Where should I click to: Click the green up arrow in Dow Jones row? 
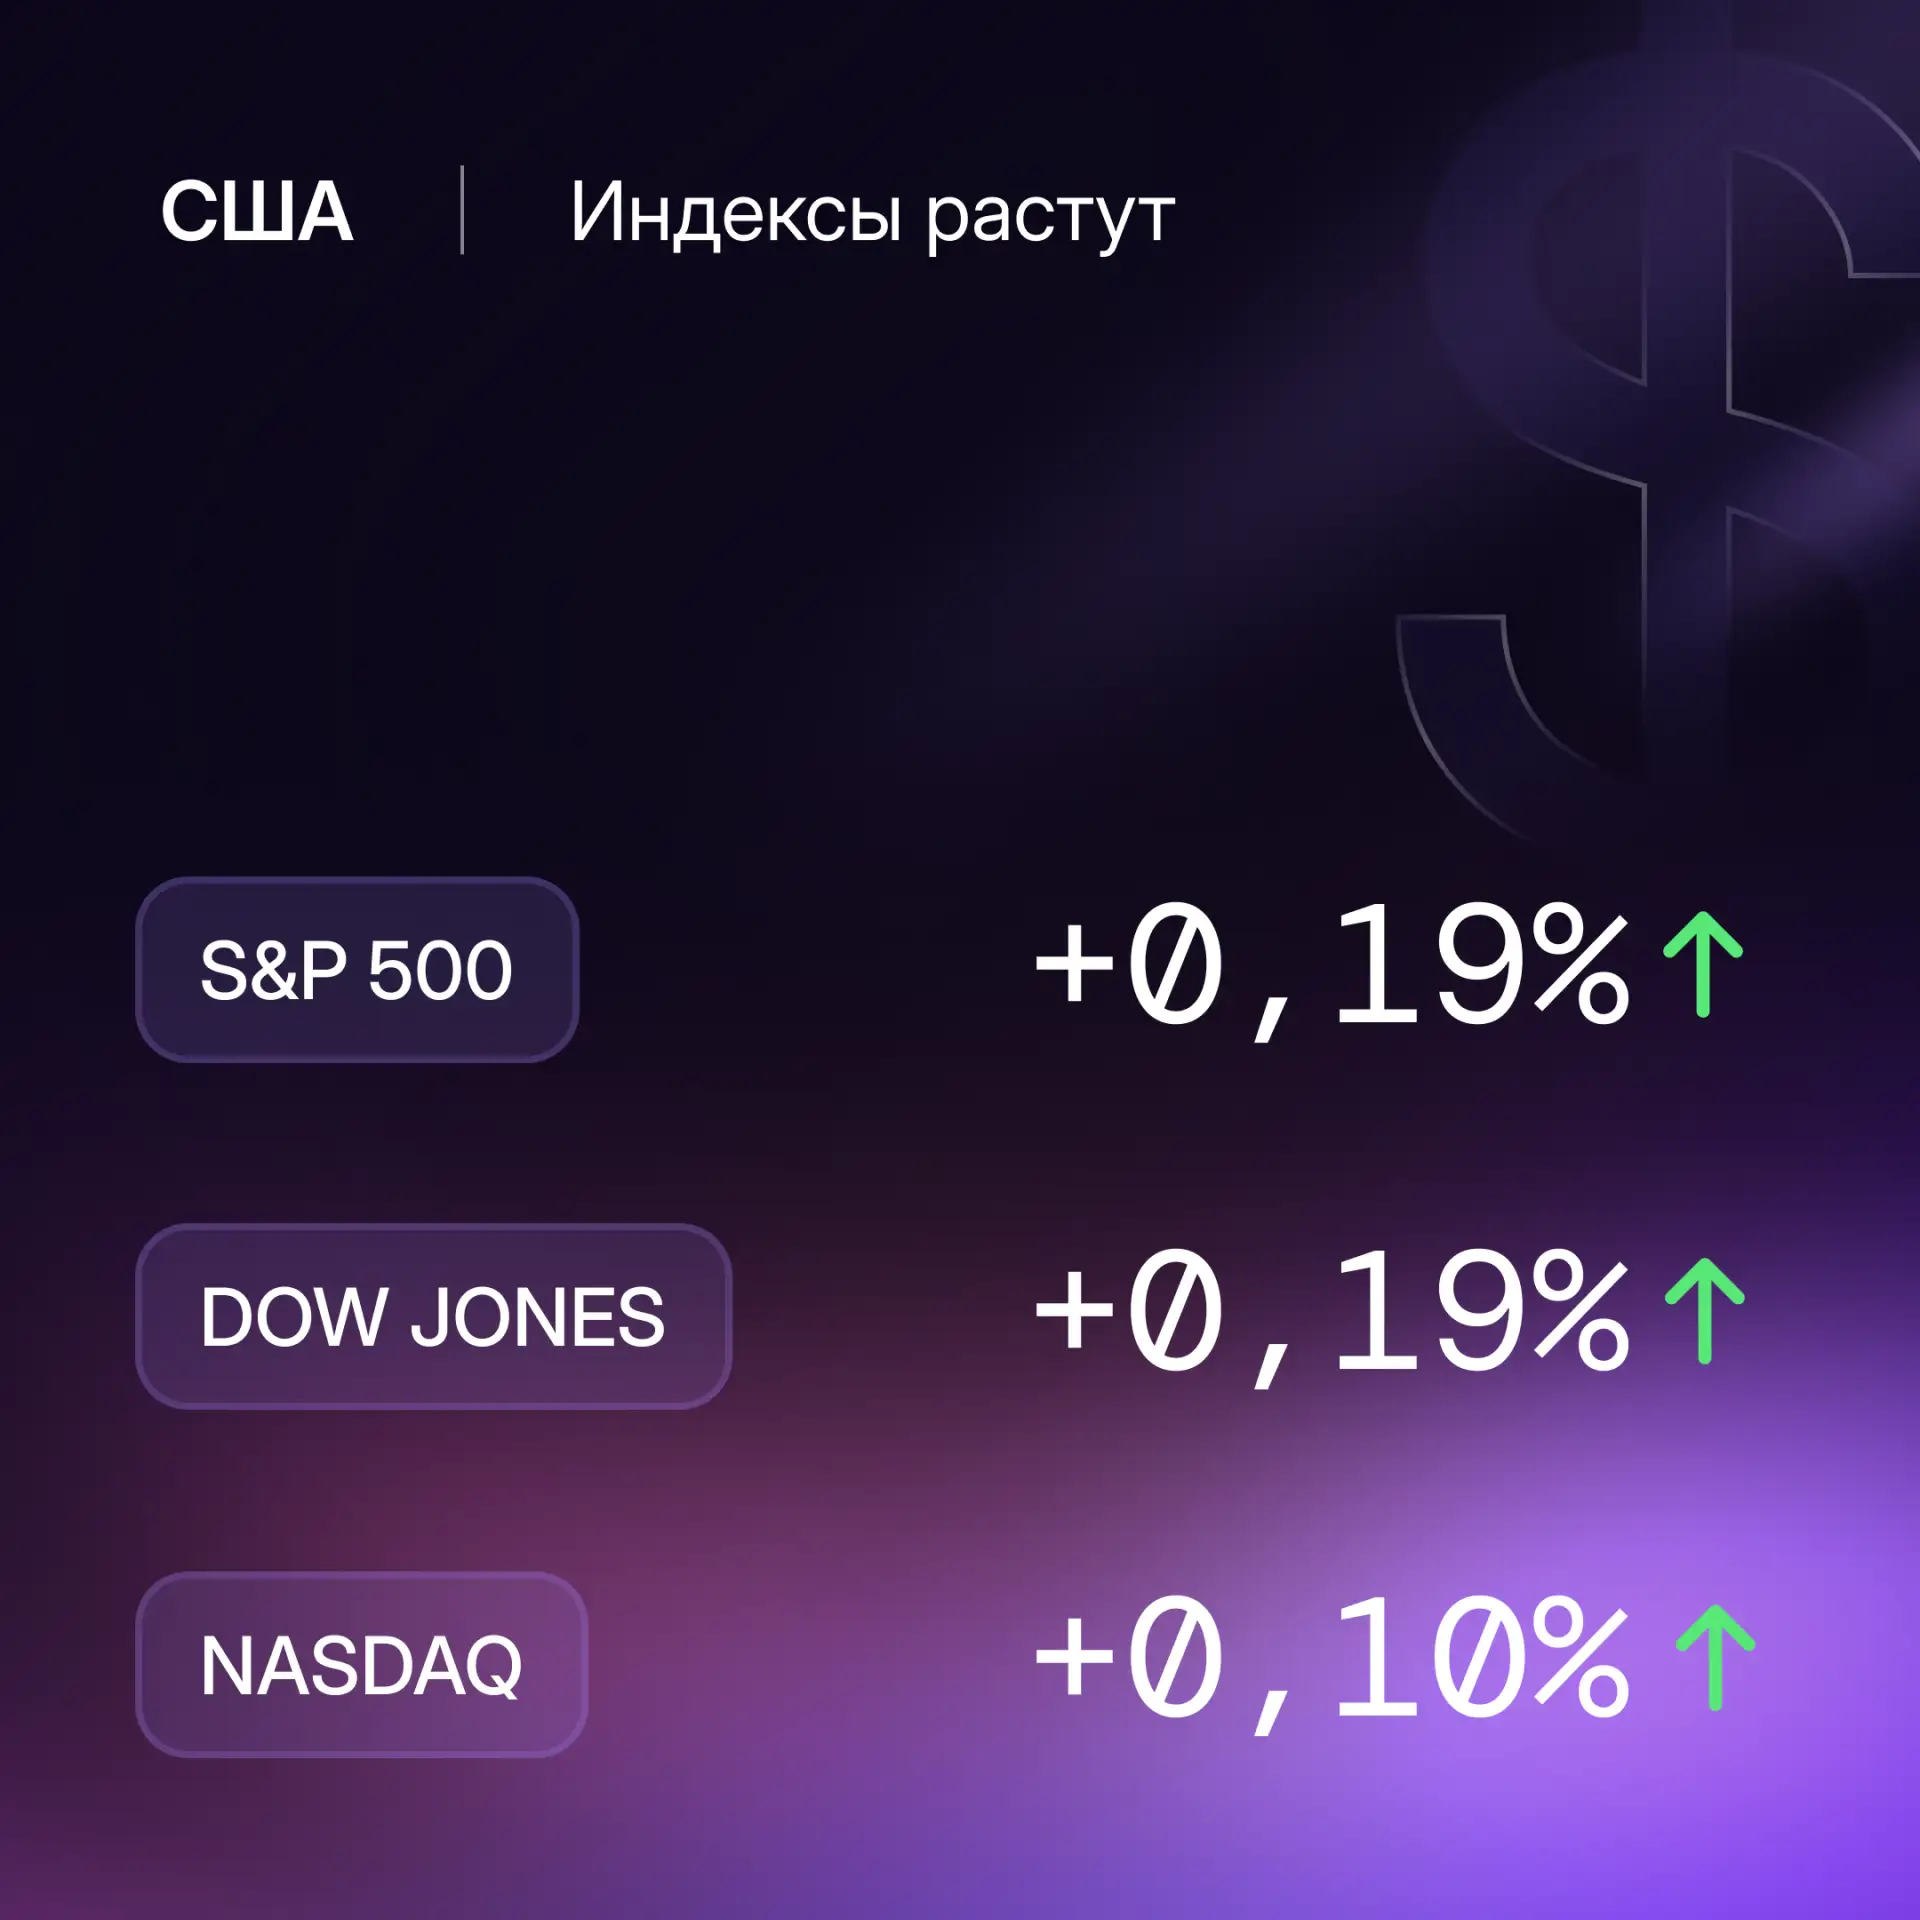tap(1704, 1311)
